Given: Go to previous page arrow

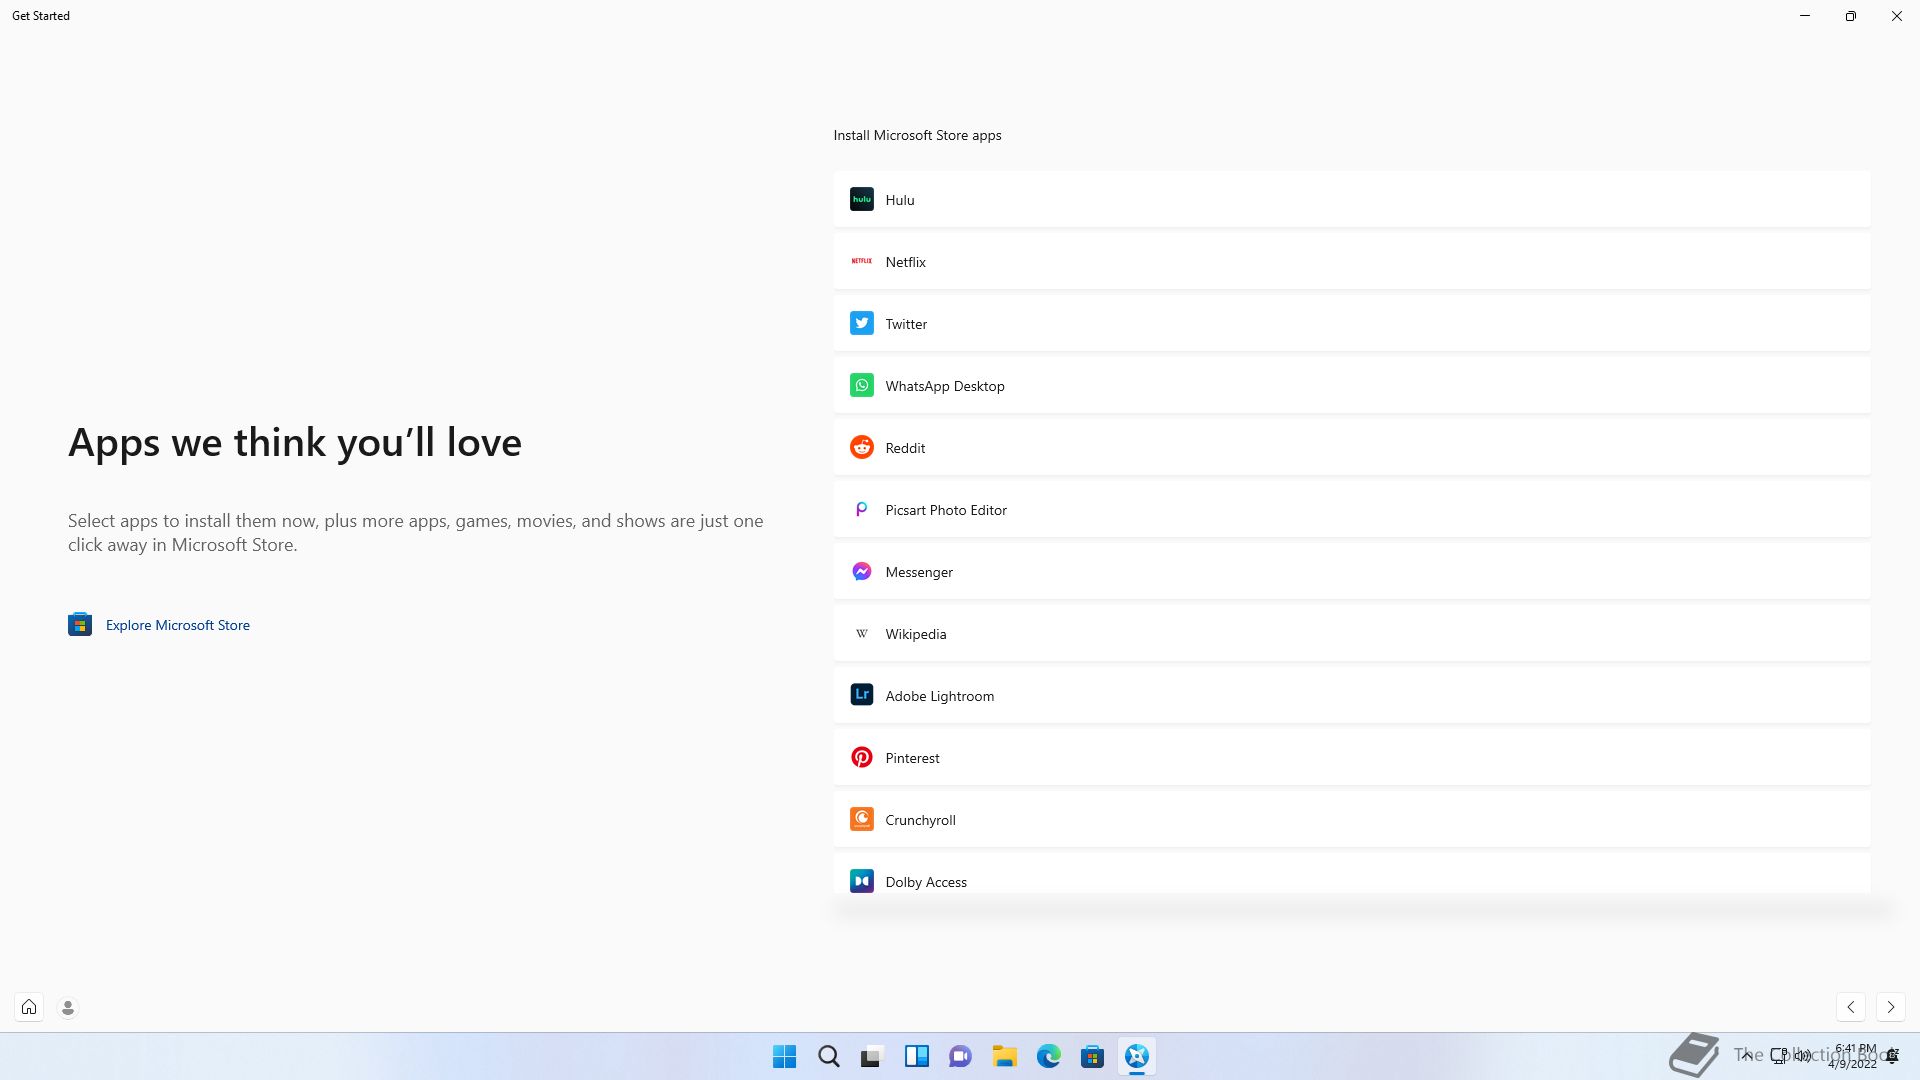Looking at the screenshot, I should (1851, 1007).
